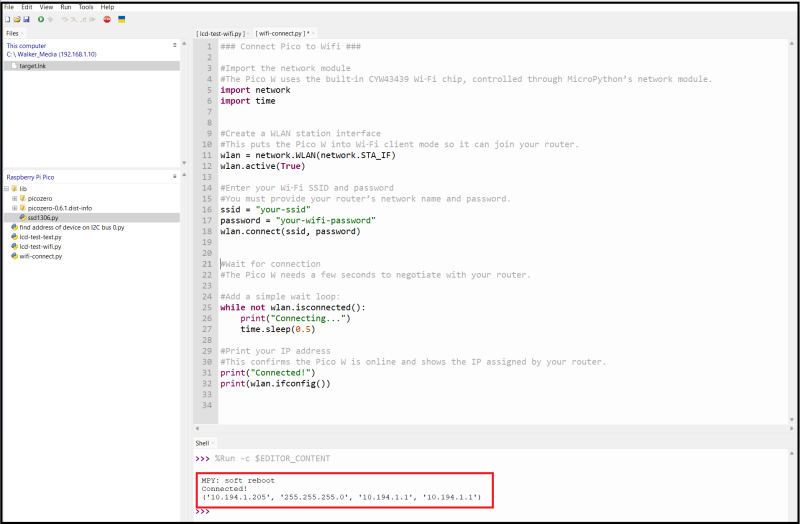Create a new file with the toolbar icon

(8, 19)
